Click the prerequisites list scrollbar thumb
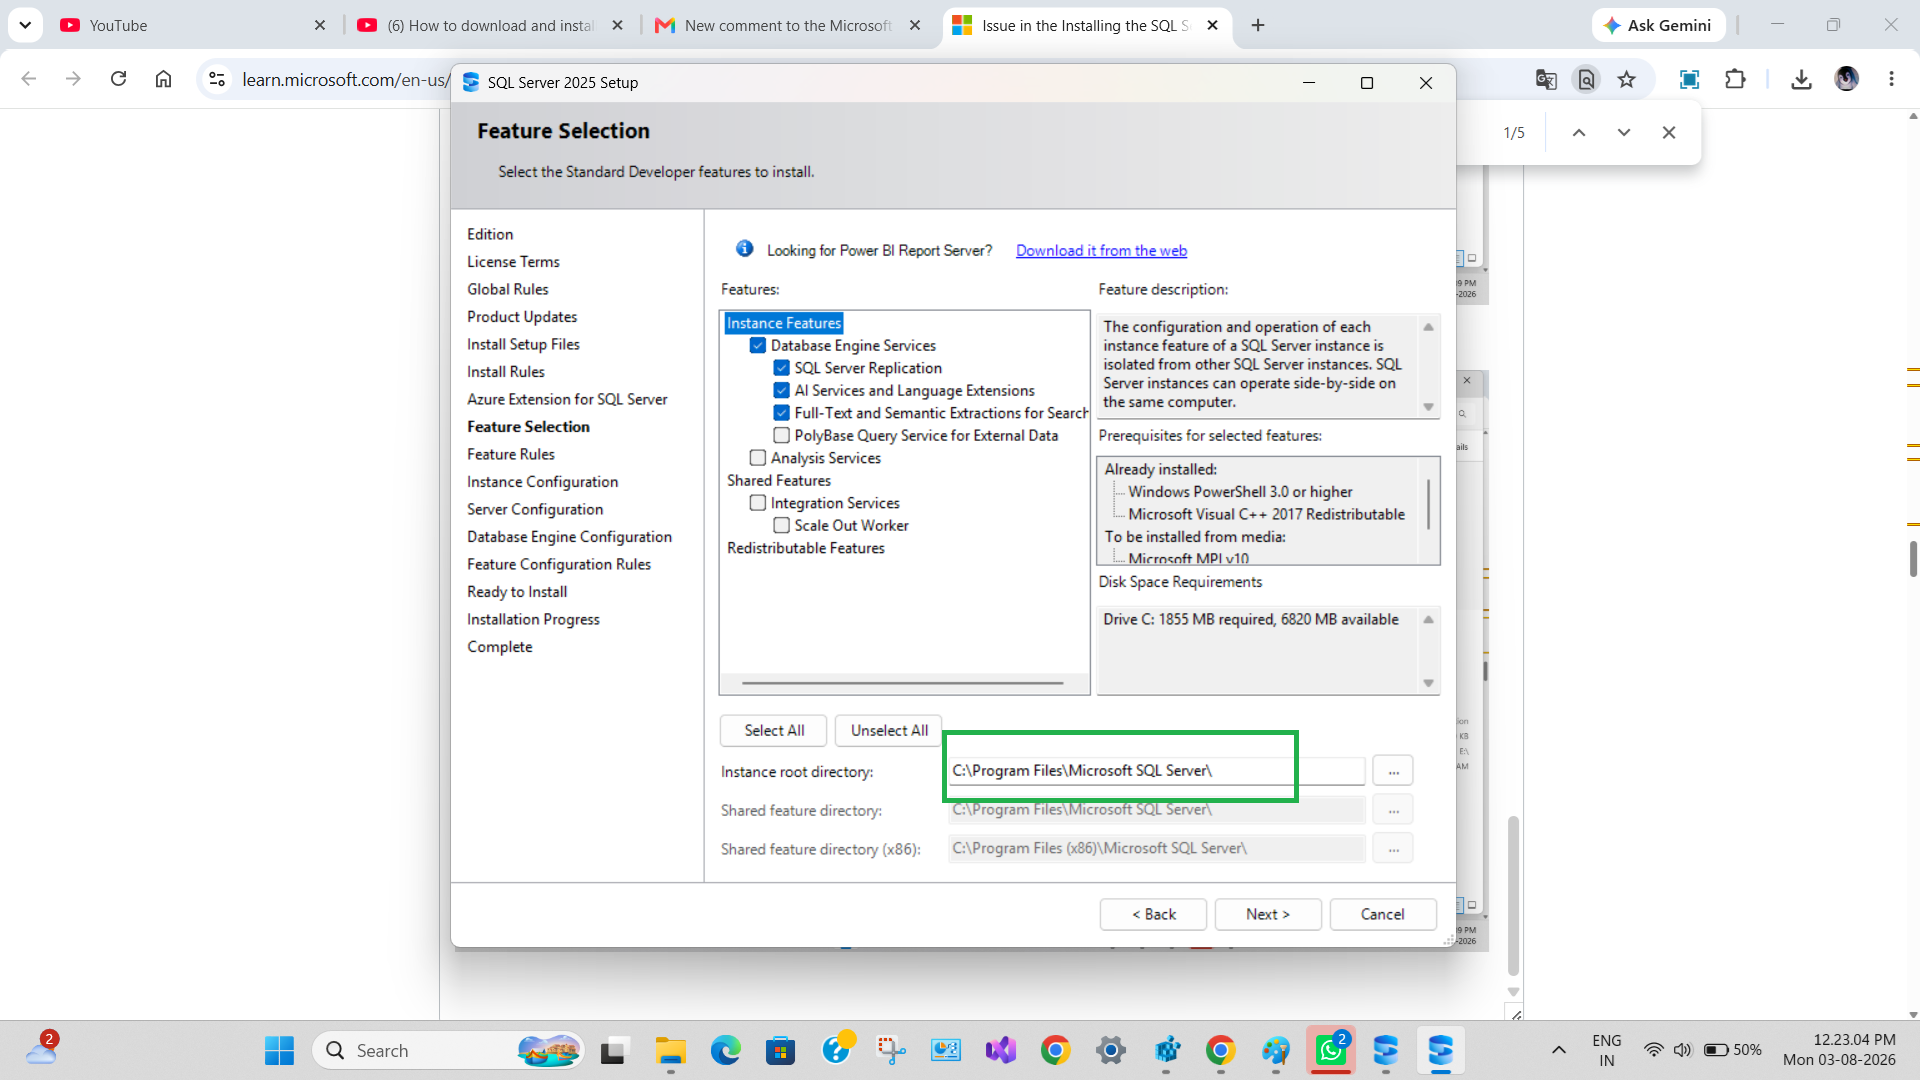Image resolution: width=1920 pixels, height=1080 pixels. point(1428,504)
